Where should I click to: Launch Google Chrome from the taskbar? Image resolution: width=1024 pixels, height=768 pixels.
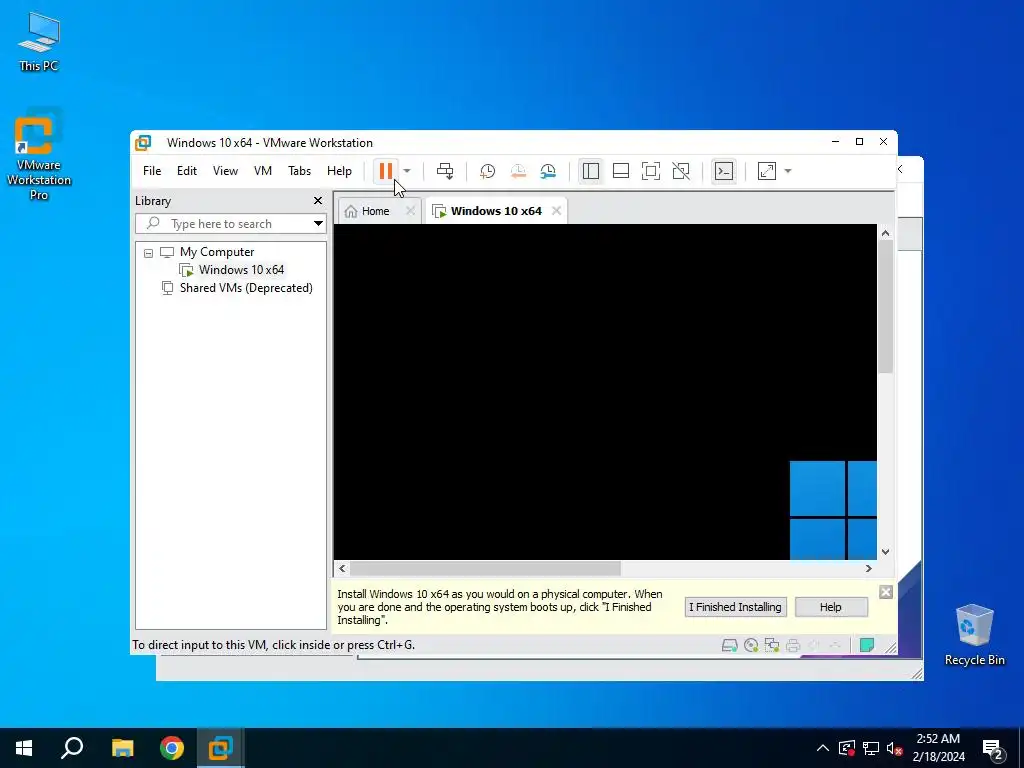click(x=172, y=748)
